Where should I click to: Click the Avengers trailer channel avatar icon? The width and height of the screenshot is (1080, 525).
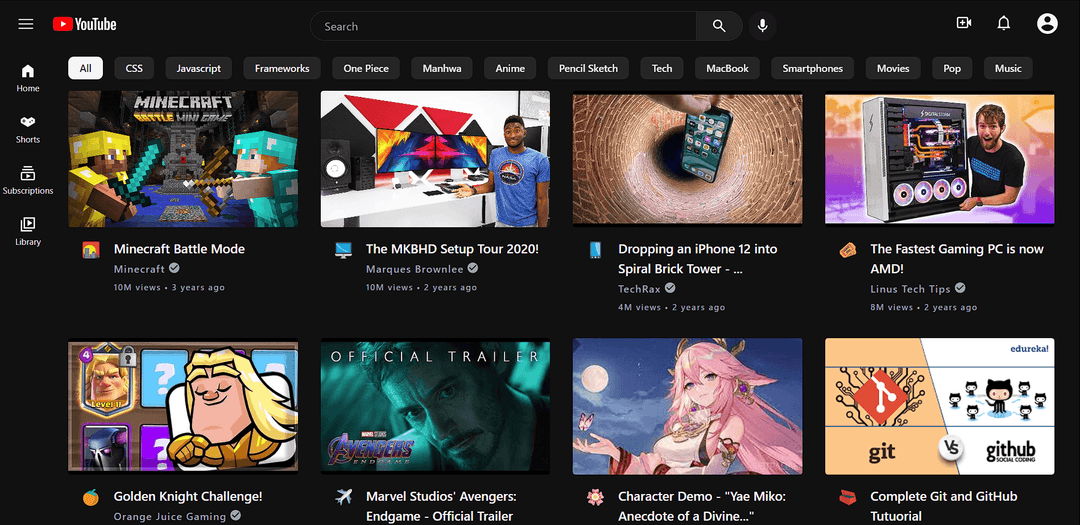[343, 497]
